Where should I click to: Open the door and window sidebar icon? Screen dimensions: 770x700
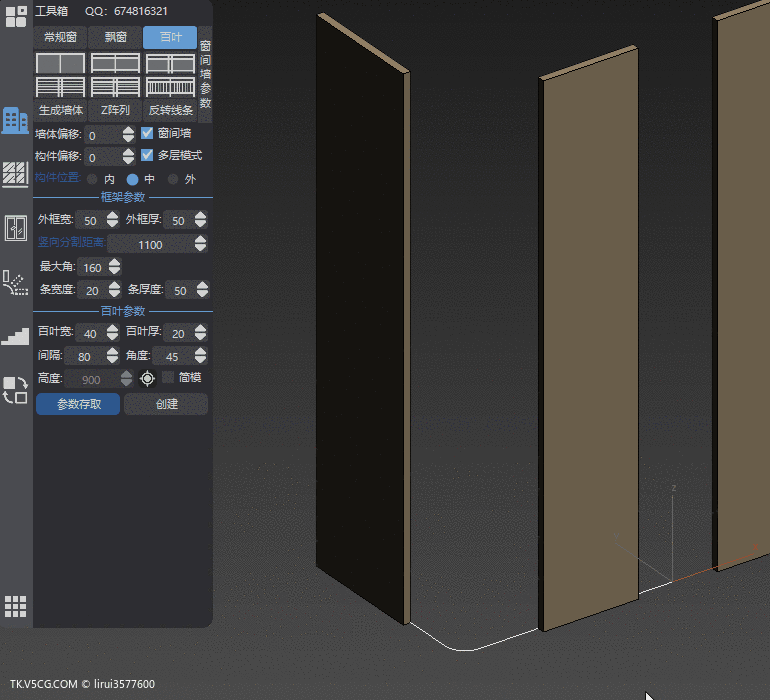[15, 228]
